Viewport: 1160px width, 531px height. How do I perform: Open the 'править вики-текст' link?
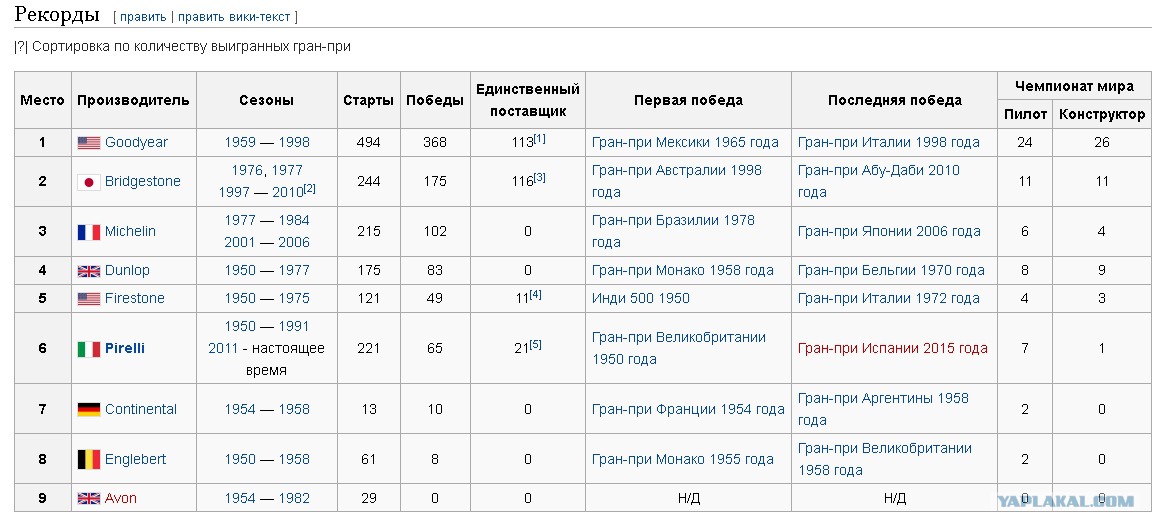coord(235,16)
